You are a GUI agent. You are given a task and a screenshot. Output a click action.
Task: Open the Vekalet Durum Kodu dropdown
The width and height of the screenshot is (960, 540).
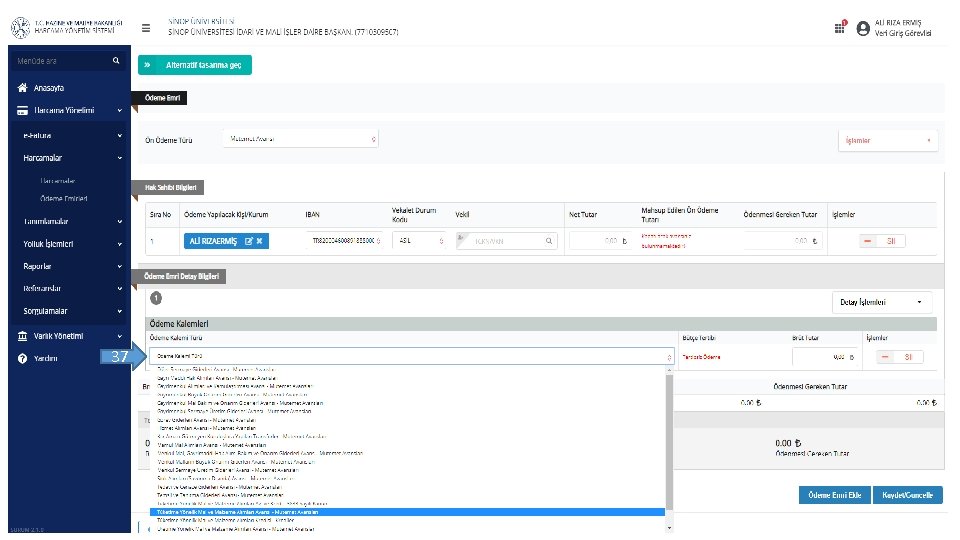click(420, 241)
